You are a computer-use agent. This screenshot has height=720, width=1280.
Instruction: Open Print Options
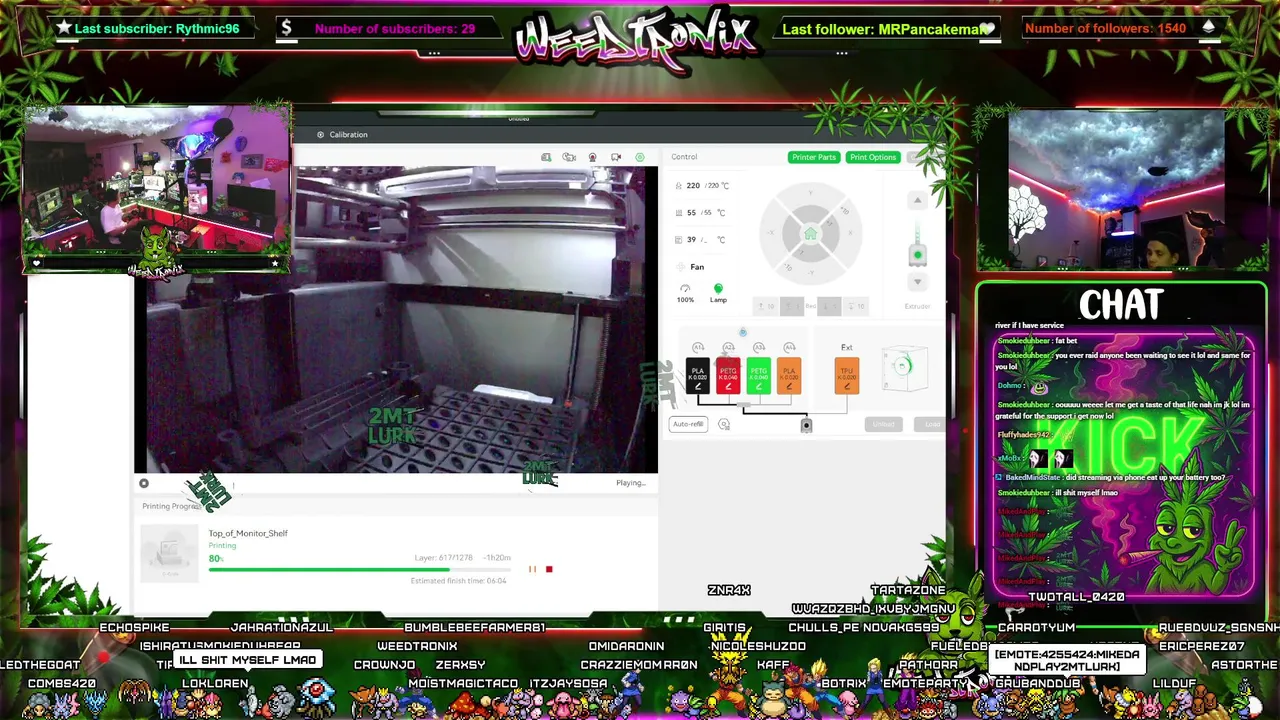click(x=873, y=157)
